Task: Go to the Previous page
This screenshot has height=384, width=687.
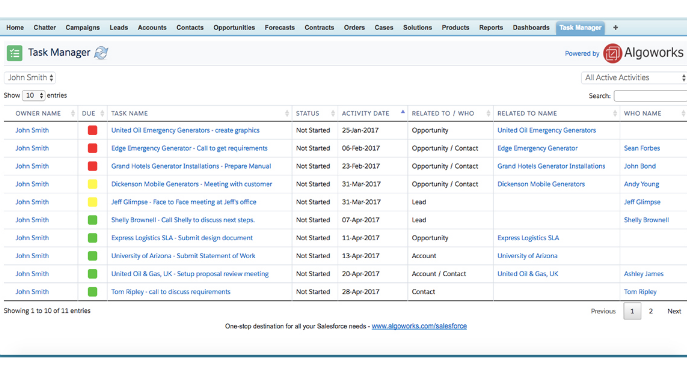Action: click(603, 311)
